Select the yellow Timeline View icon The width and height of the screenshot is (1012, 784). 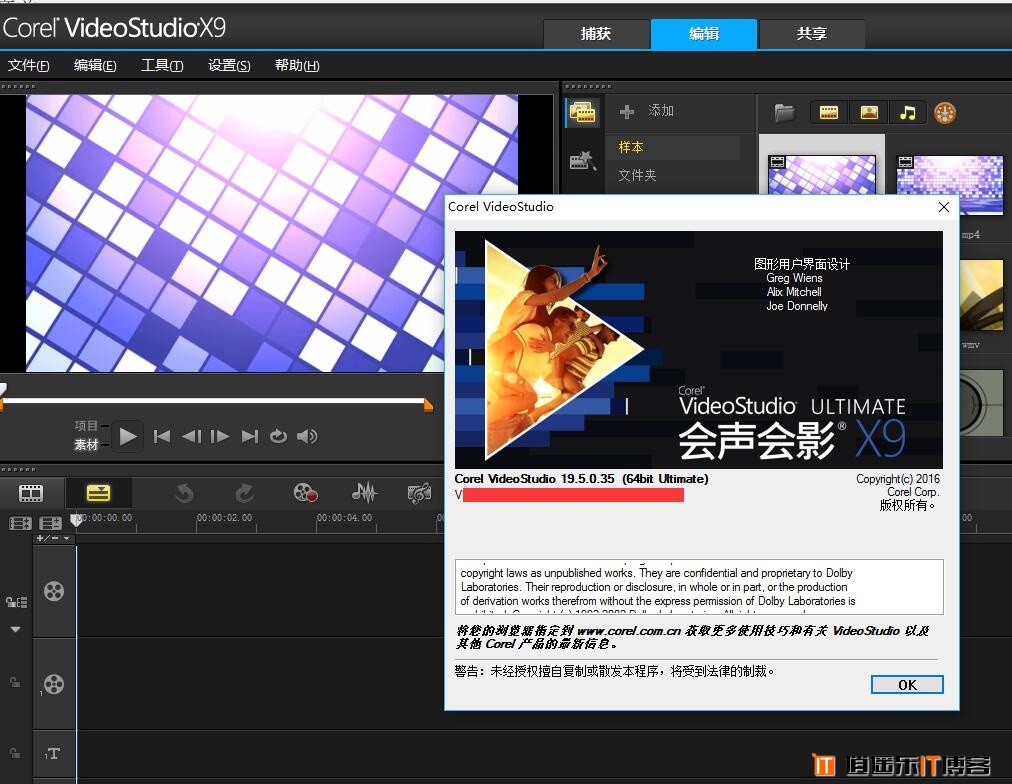(x=98, y=494)
